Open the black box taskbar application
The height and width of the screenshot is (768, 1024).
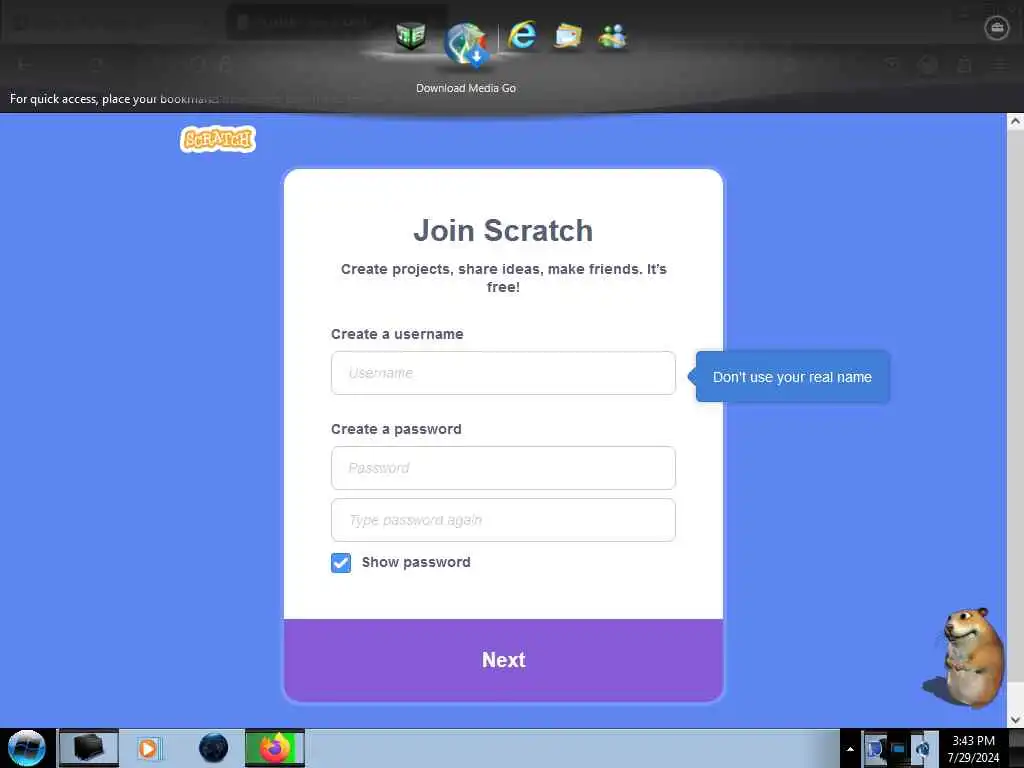click(x=89, y=748)
